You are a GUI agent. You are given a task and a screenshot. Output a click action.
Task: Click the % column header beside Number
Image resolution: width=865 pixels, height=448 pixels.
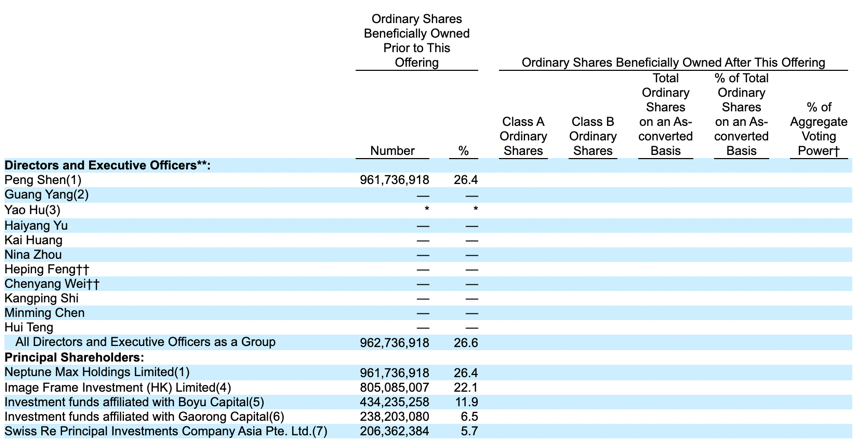[x=463, y=151]
